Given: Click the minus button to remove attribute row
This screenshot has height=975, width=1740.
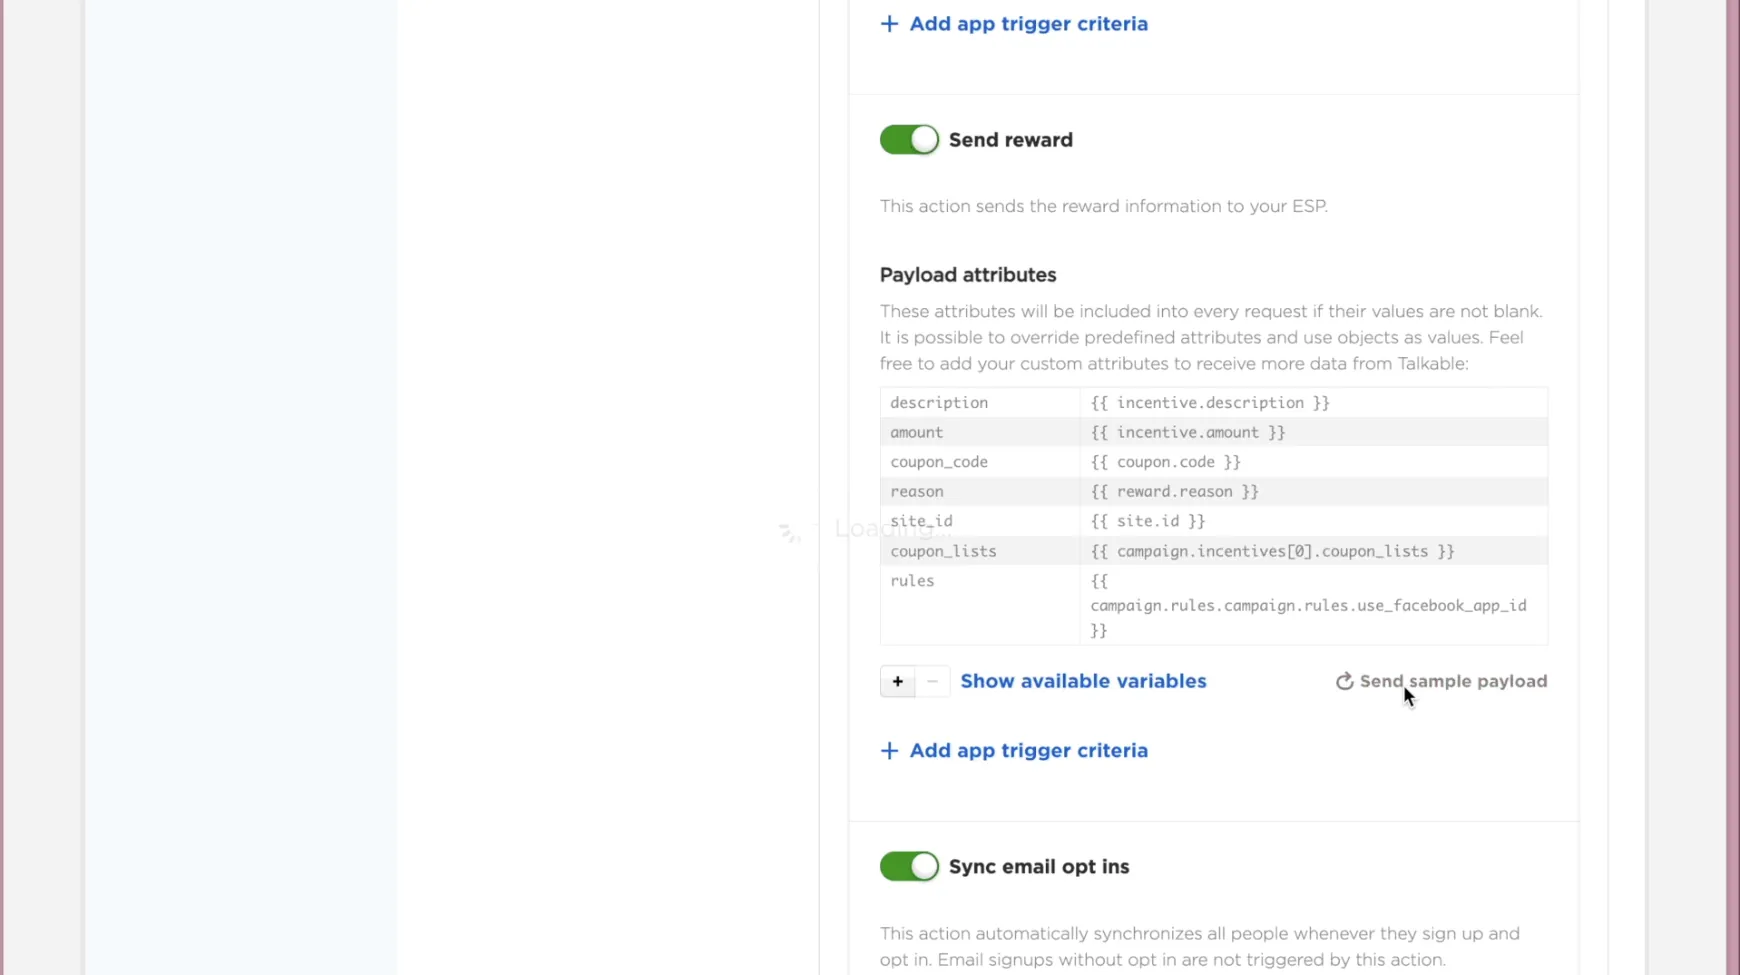Looking at the screenshot, I should click(932, 681).
